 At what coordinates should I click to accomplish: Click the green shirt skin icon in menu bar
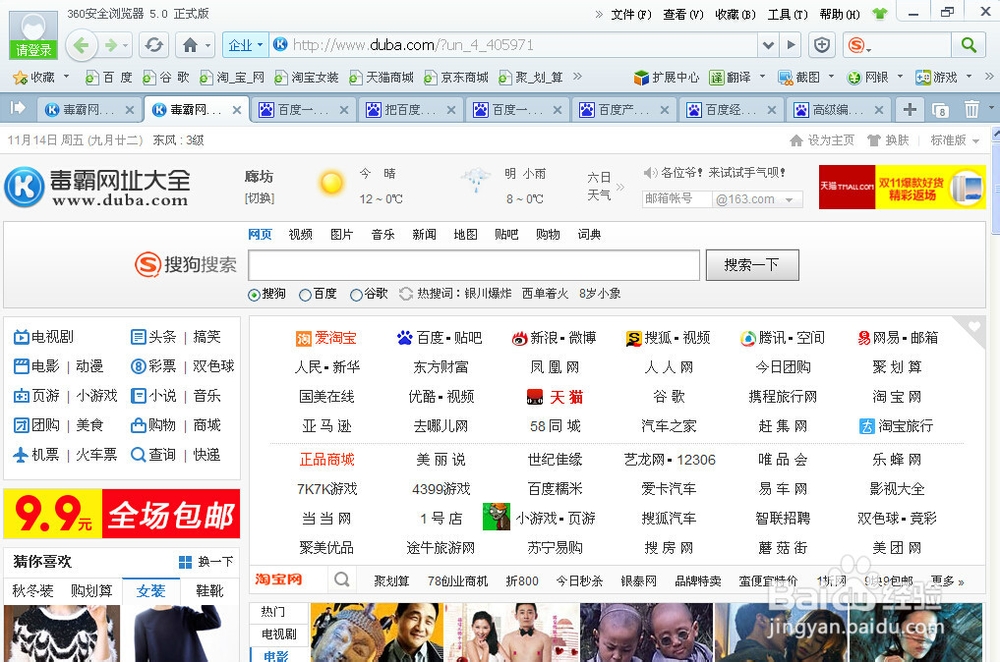point(880,14)
